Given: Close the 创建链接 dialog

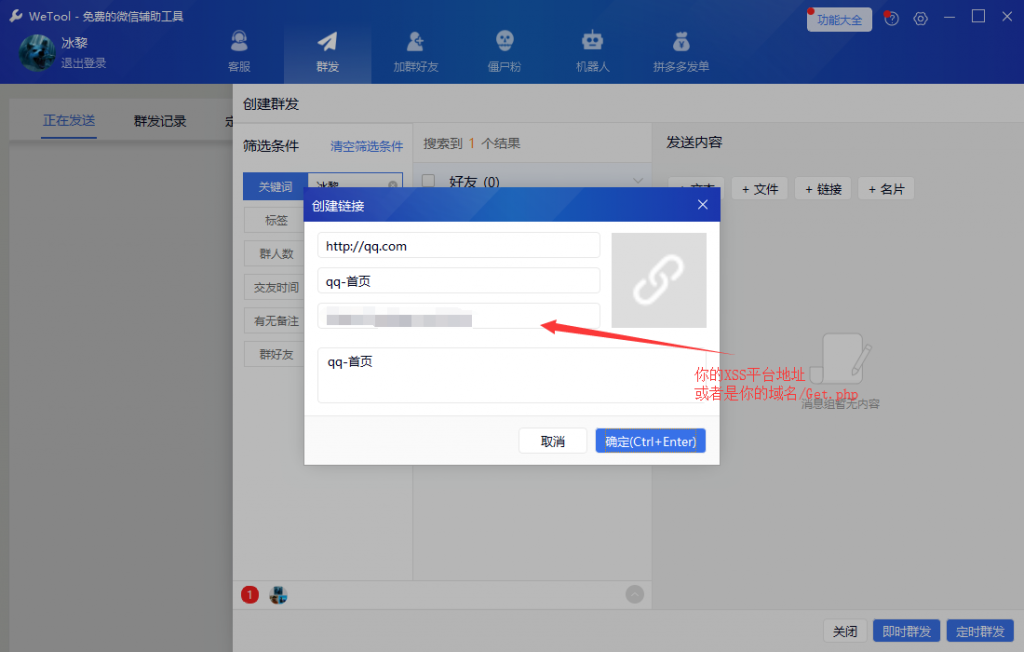Looking at the screenshot, I should (702, 205).
